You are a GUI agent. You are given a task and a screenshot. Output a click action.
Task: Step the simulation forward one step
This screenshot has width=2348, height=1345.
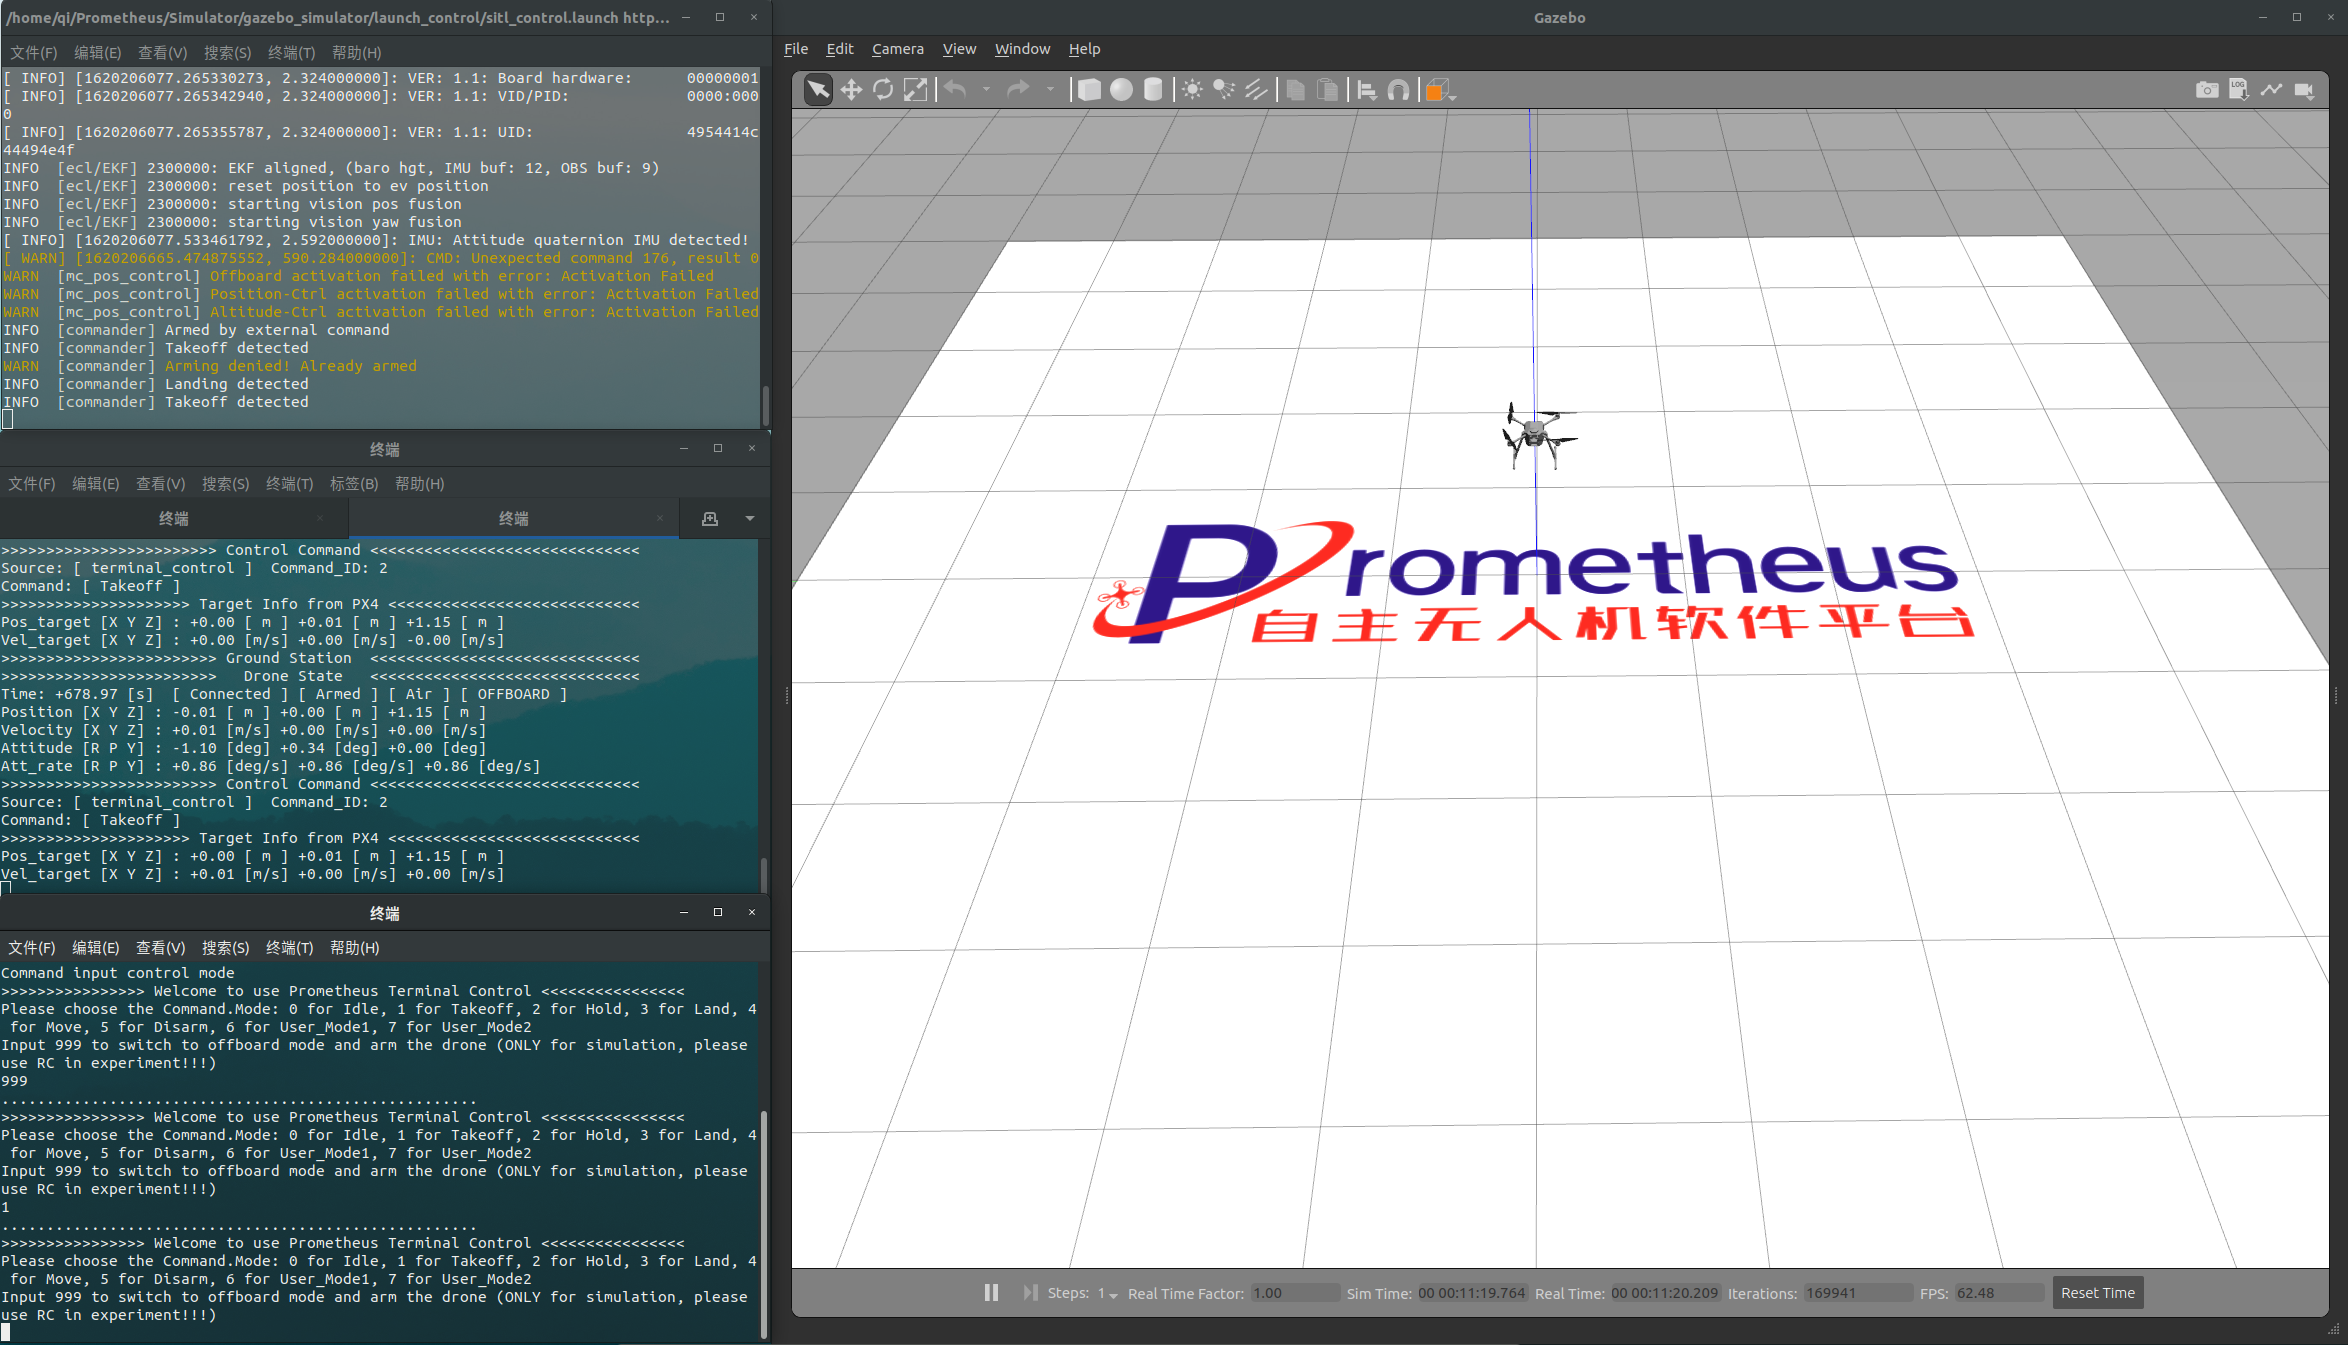(1030, 1292)
